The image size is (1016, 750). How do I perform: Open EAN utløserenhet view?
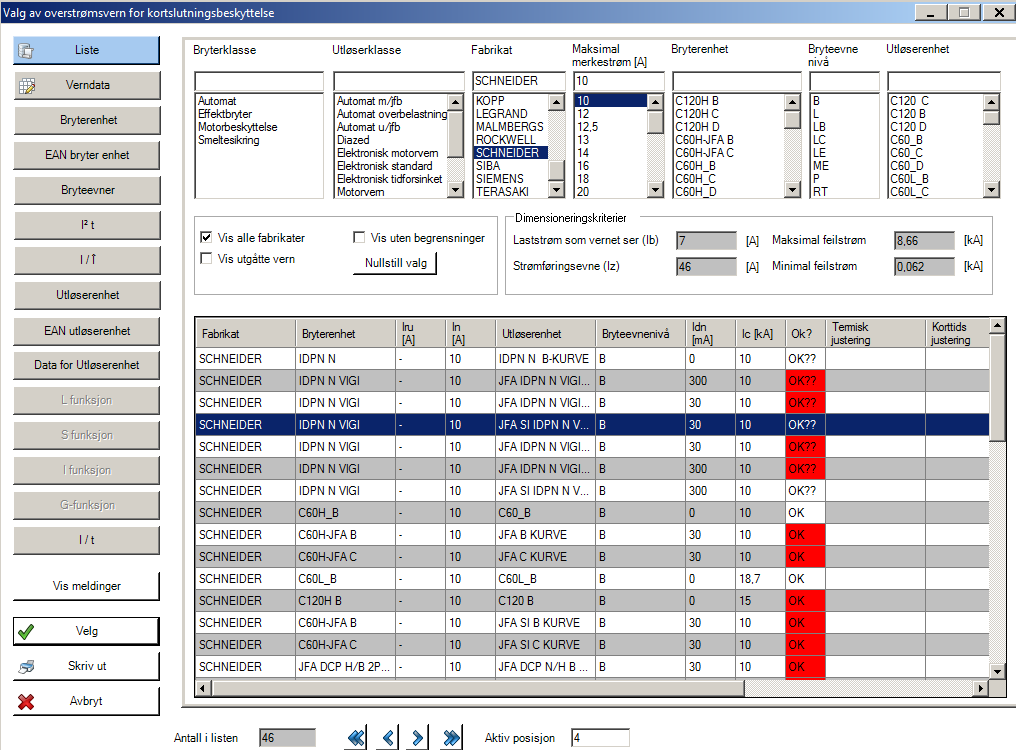tap(87, 331)
